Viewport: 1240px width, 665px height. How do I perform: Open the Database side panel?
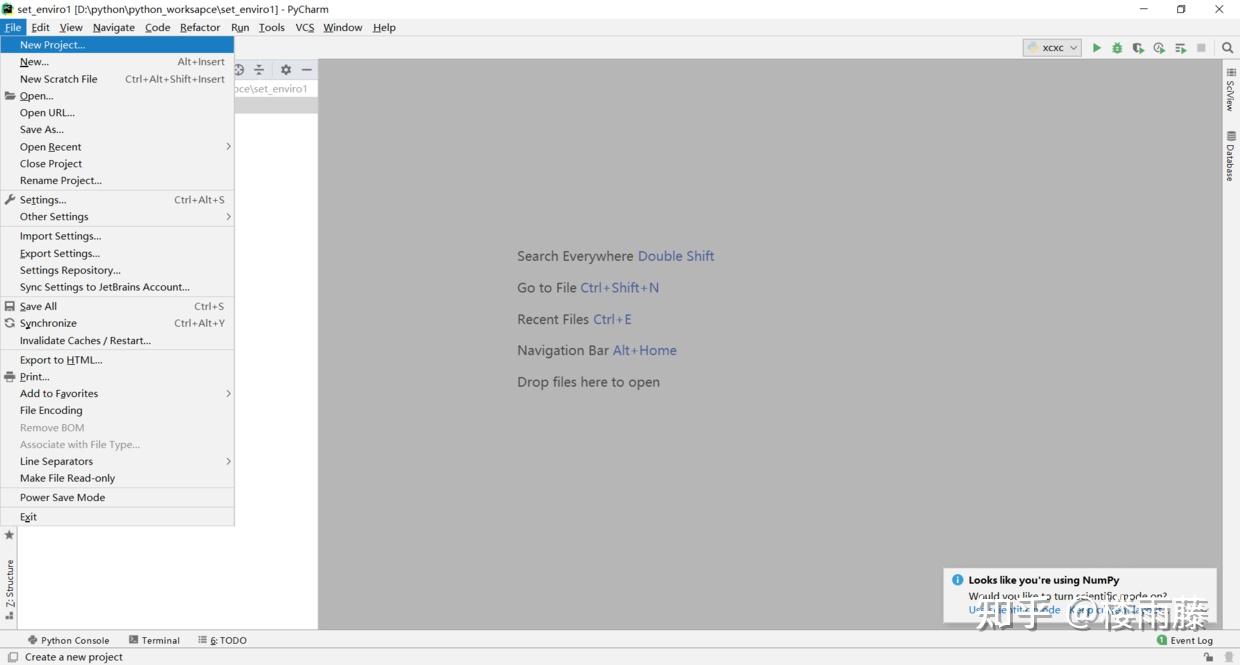pos(1230,156)
